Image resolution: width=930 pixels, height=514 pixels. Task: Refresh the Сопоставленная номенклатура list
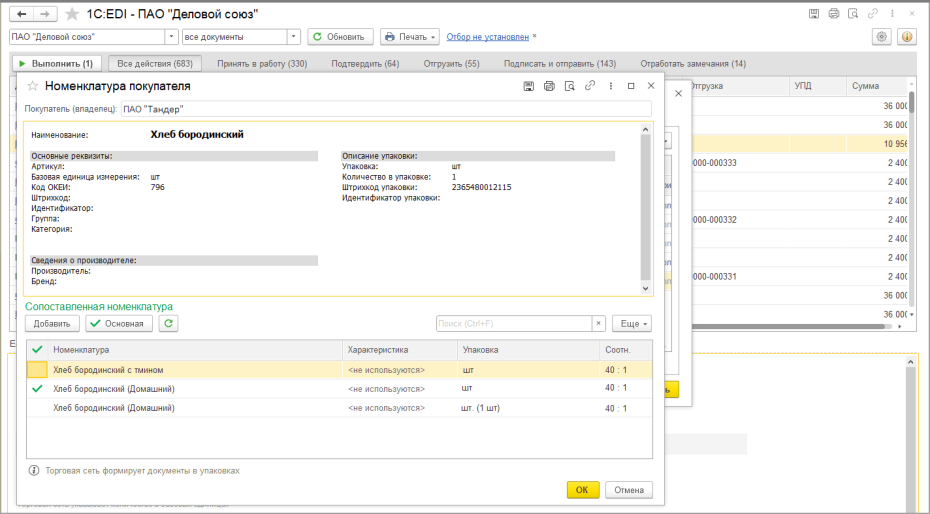click(168, 324)
